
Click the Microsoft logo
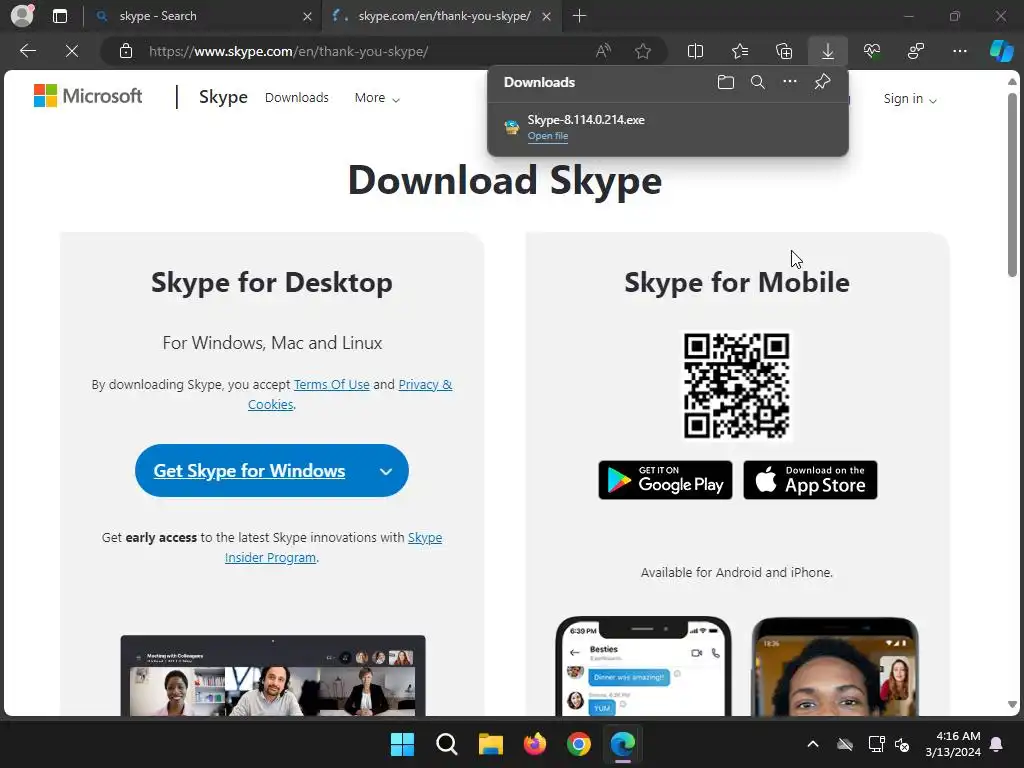[88, 96]
